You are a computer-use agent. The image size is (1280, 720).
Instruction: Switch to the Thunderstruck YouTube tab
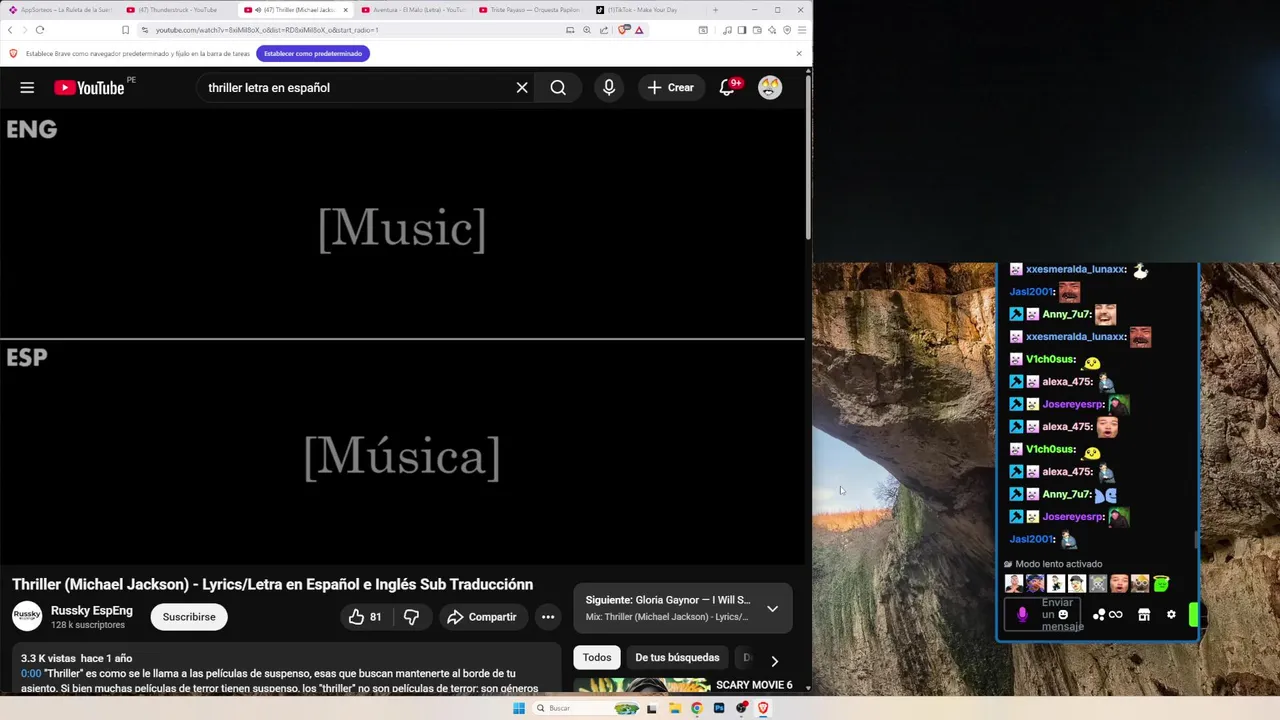[178, 10]
